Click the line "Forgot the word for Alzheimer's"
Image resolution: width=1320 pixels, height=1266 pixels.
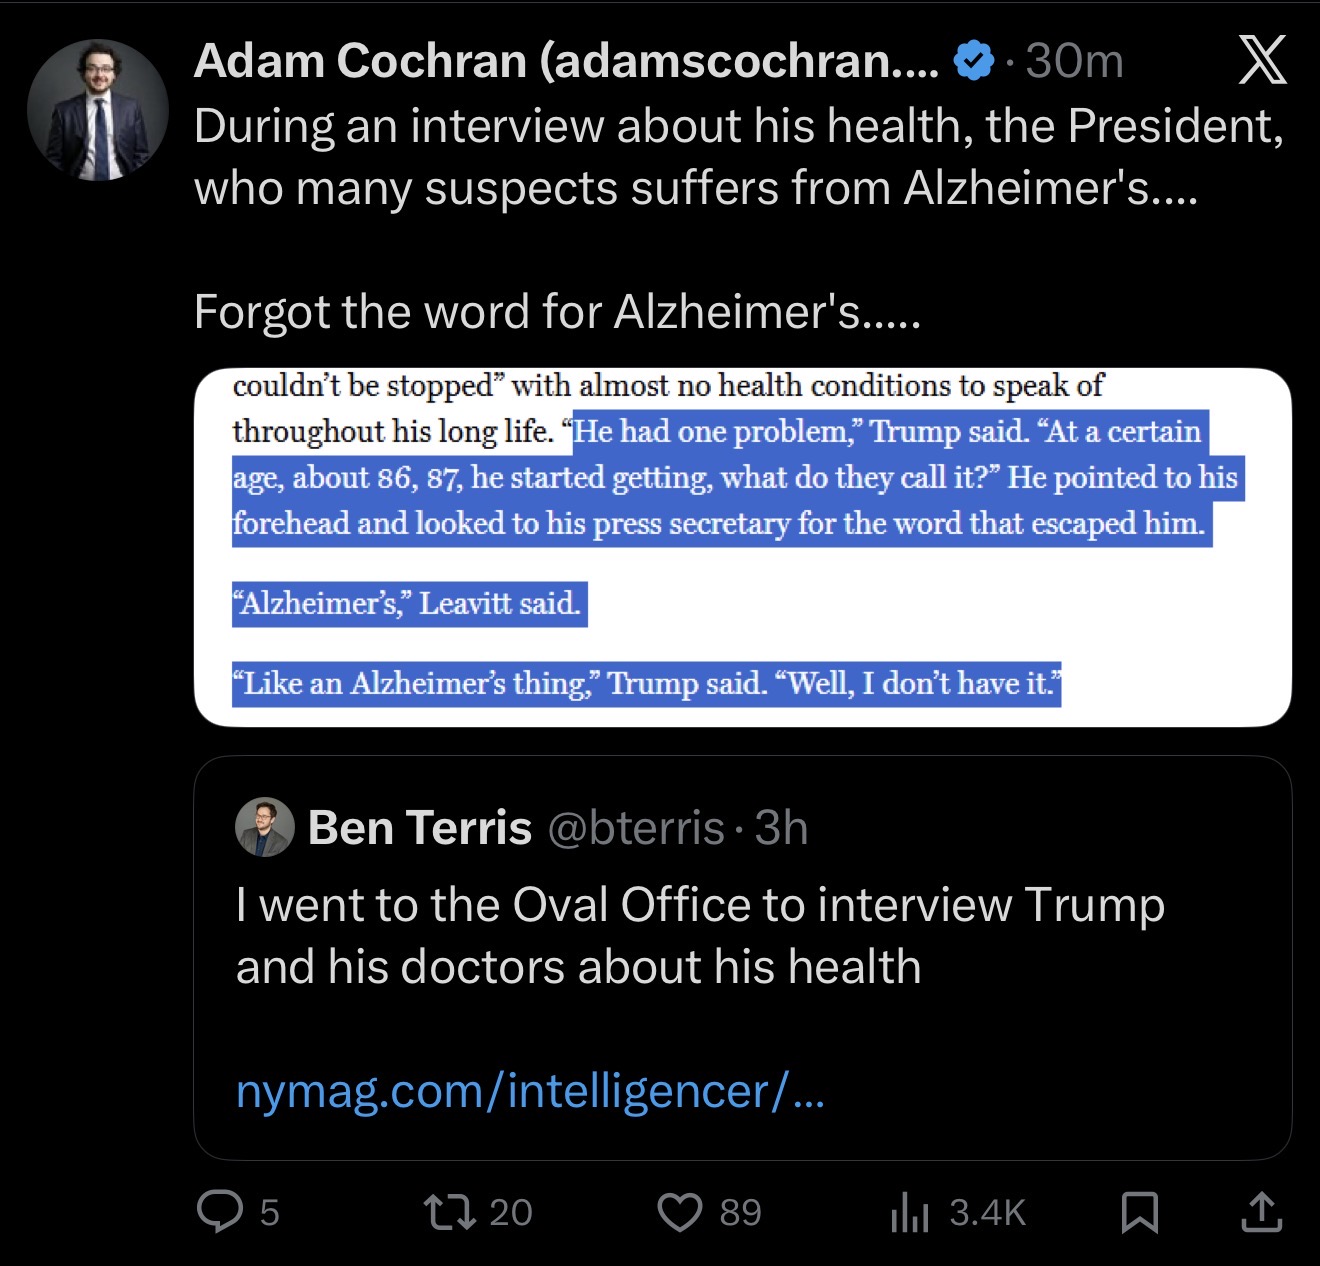[x=557, y=311]
